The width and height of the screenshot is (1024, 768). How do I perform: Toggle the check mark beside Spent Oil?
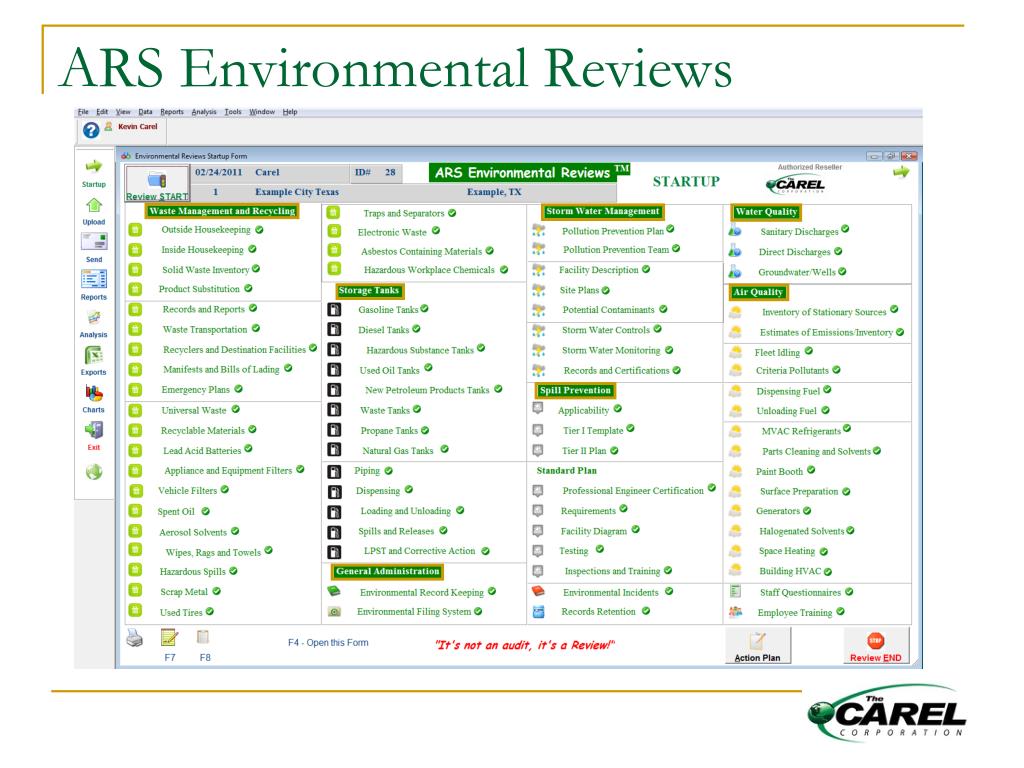coord(206,511)
